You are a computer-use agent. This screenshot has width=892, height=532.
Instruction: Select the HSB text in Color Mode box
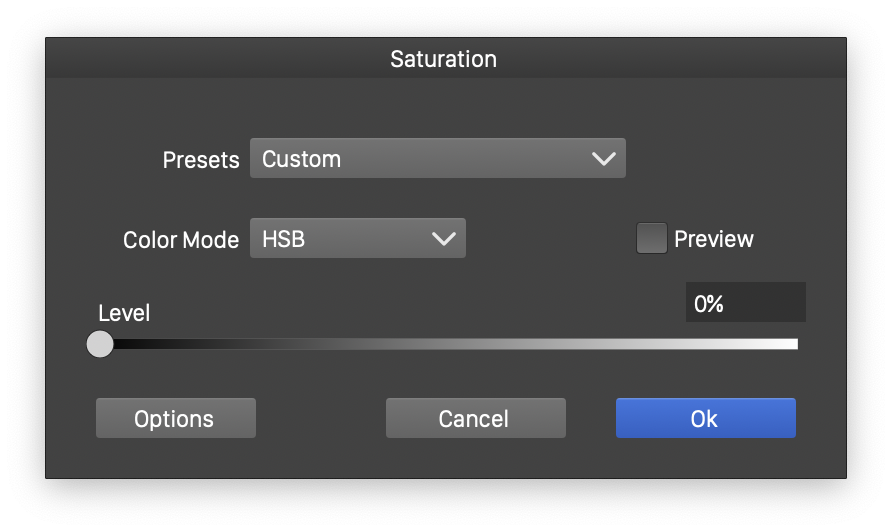[282, 239]
